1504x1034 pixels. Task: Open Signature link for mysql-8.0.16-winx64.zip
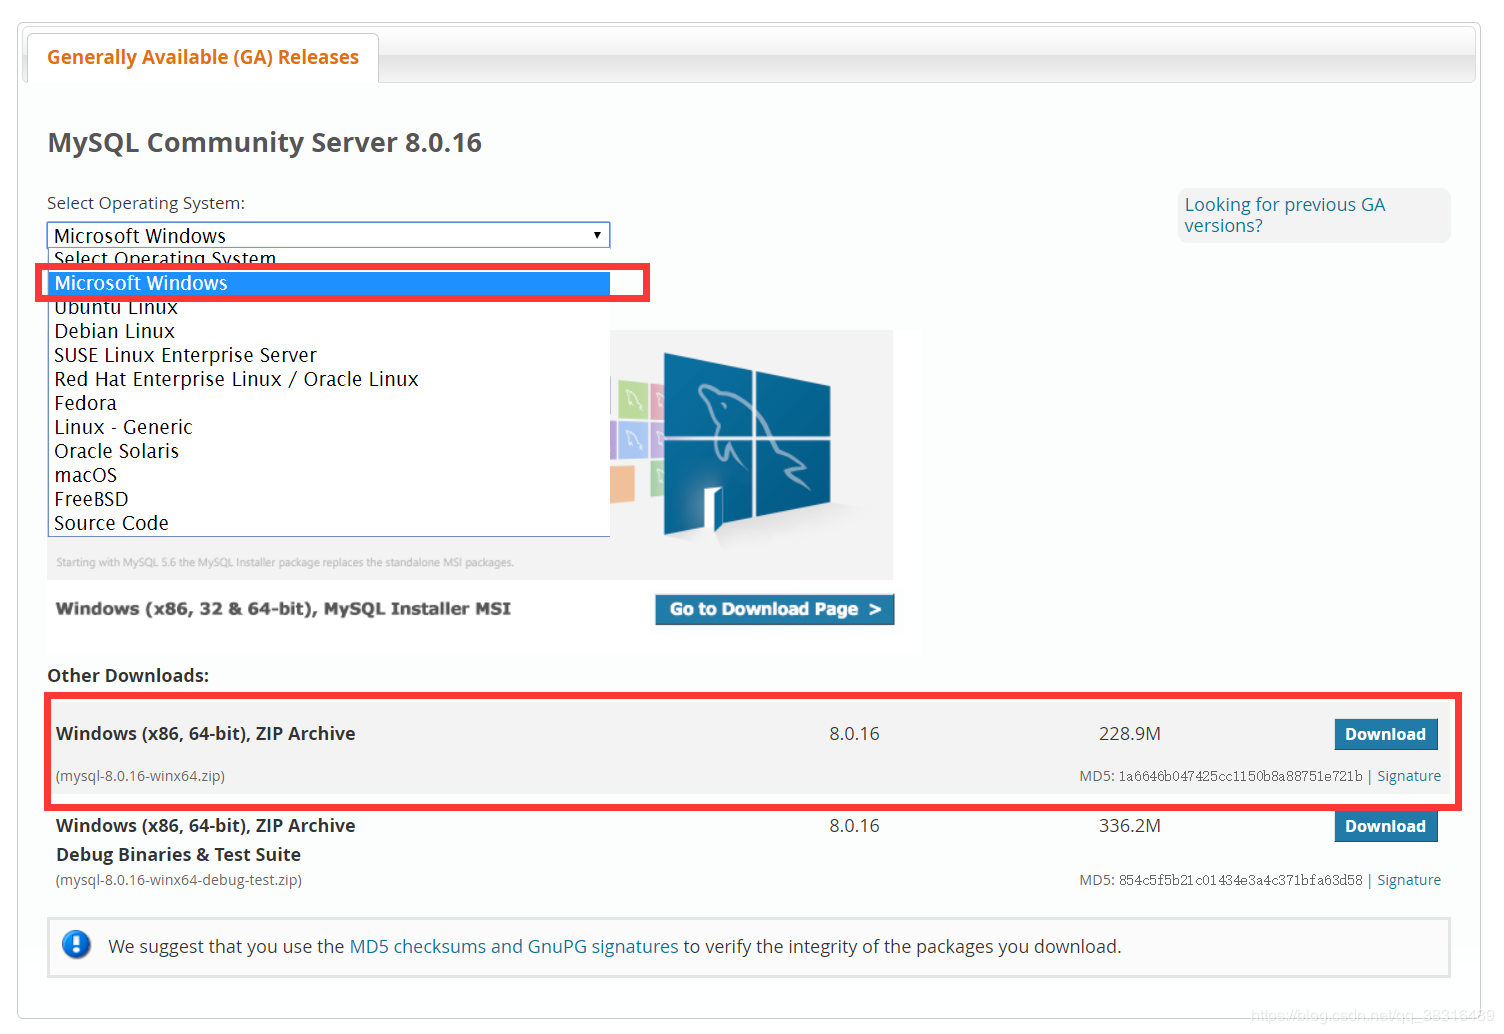[1409, 776]
